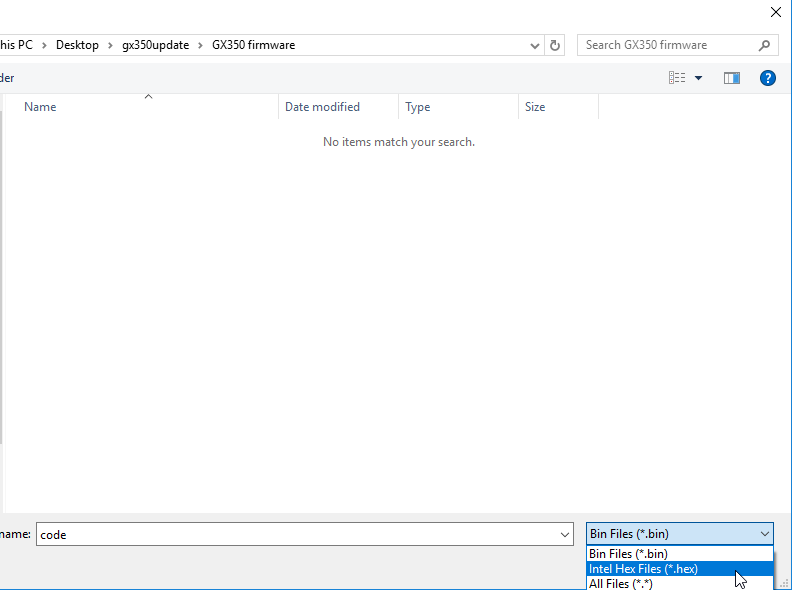Sort by the Date modified column header
Screen dimensions: 792x590
click(x=322, y=107)
